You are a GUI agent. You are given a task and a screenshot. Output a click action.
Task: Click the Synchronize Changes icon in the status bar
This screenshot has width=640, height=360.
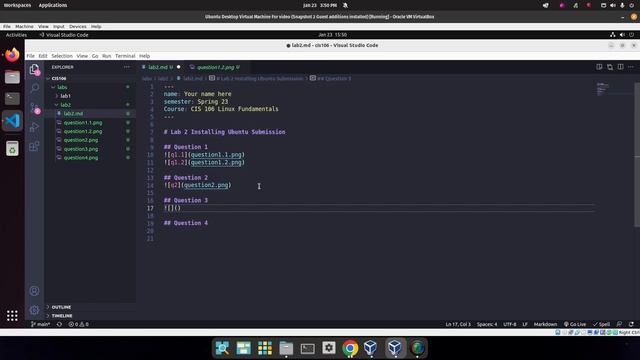59,324
